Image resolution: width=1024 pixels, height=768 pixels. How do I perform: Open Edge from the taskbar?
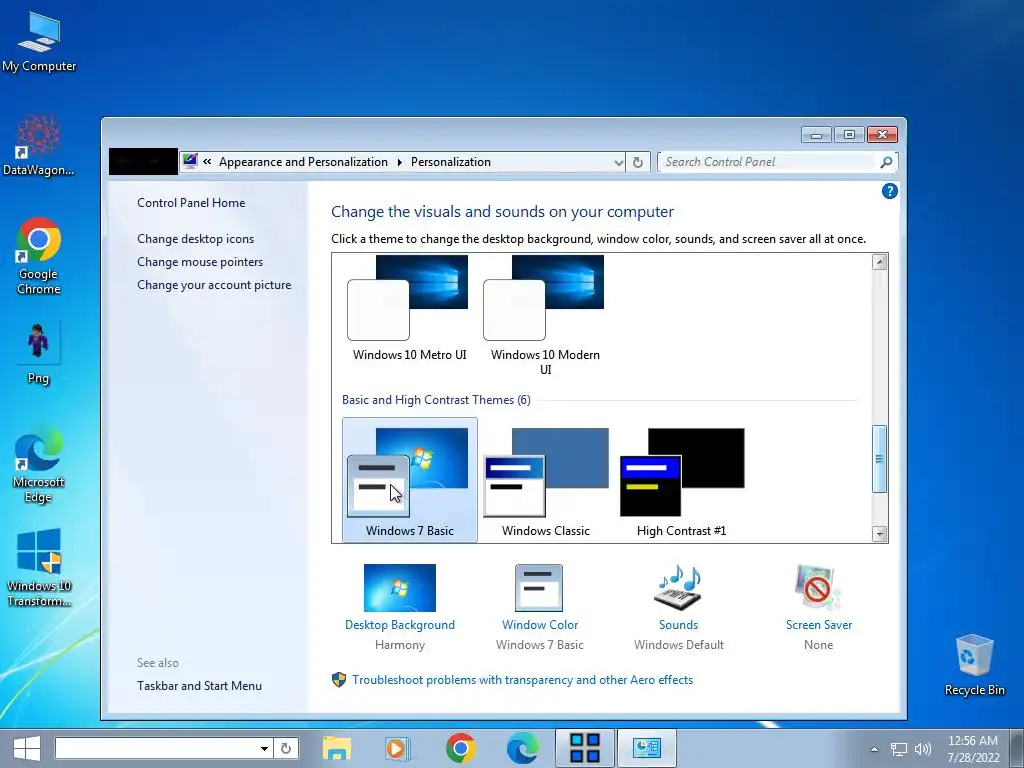tap(522, 748)
